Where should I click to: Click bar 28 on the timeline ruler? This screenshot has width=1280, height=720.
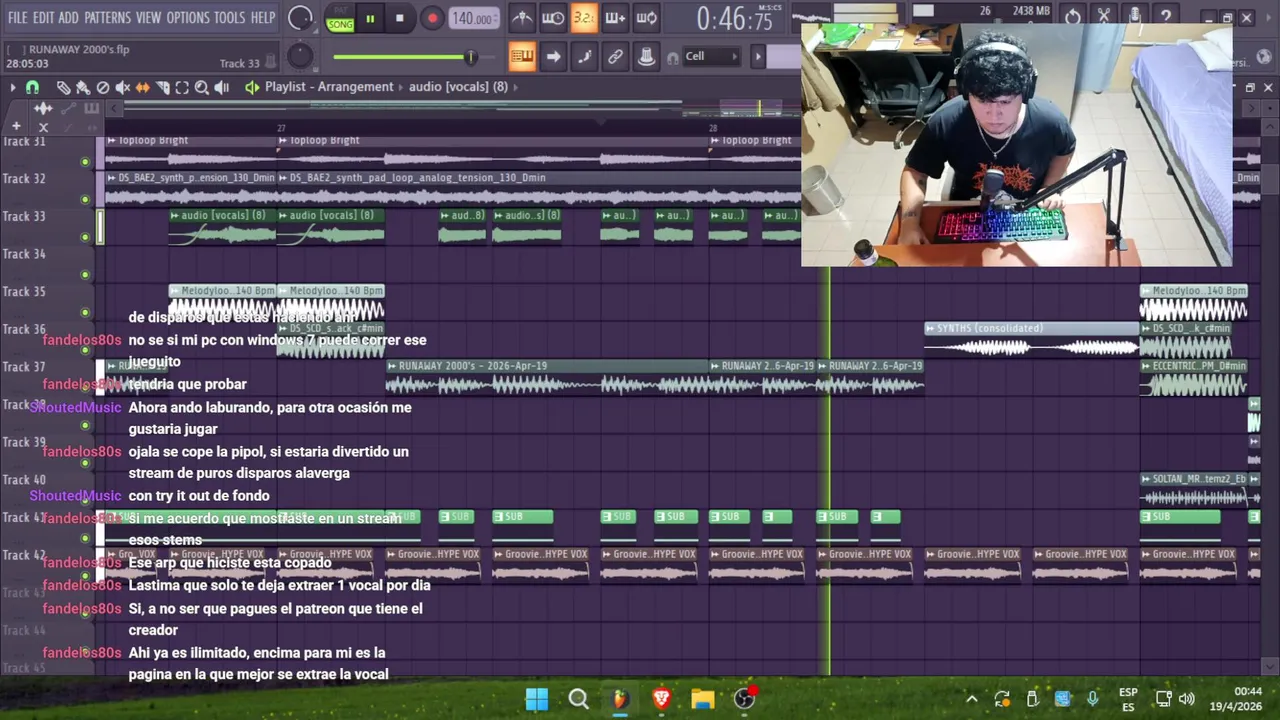[x=713, y=128]
